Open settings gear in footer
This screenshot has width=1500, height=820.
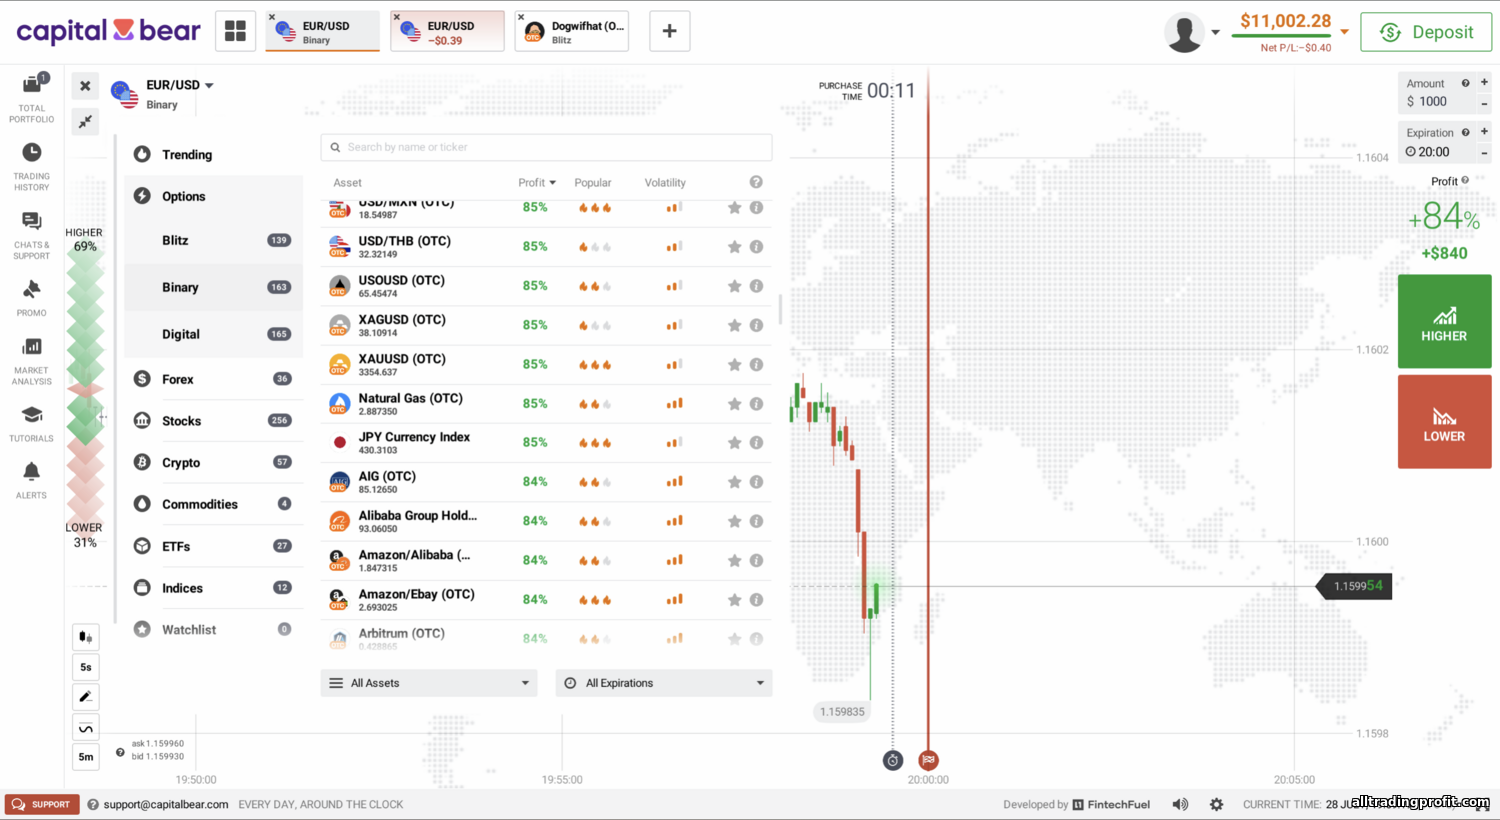1216,804
